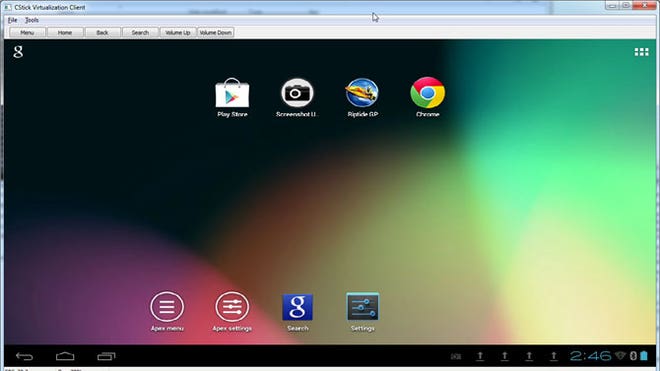Open the Android Settings app
The width and height of the screenshot is (660, 371).
pyautogui.click(x=362, y=311)
